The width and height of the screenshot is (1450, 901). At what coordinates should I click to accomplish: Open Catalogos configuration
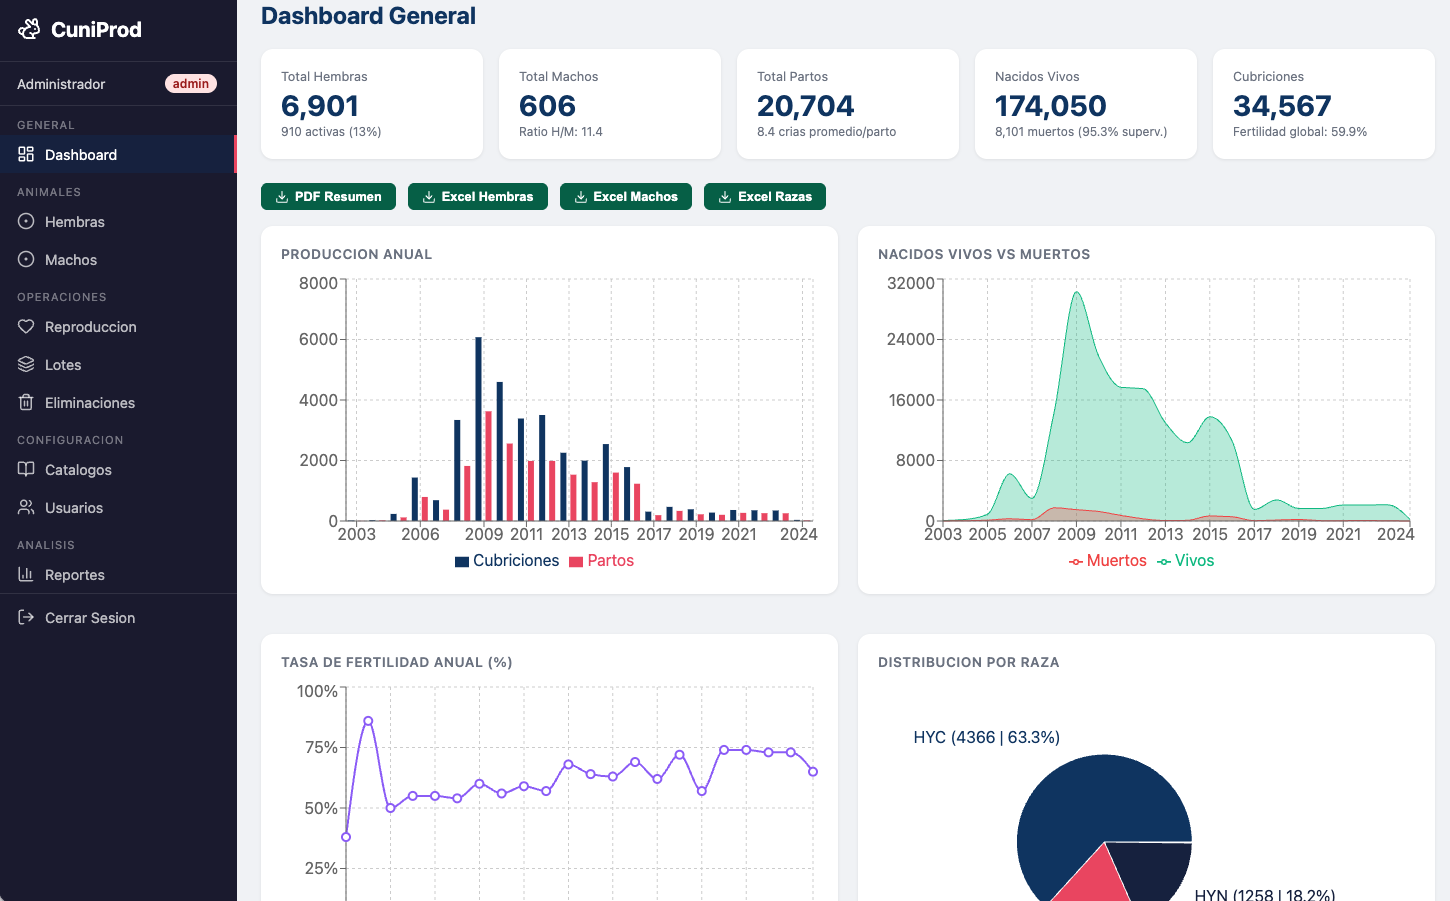[x=118, y=469]
